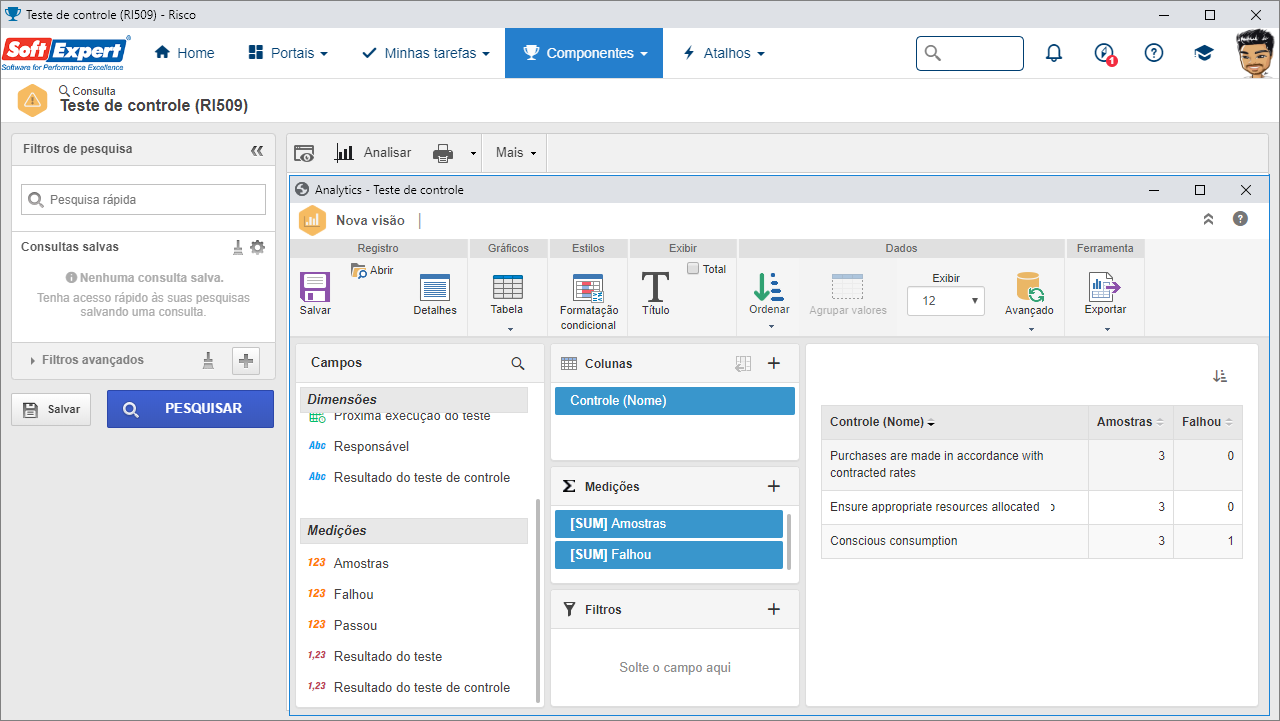Select the Tabela chart type icon
Viewport: 1280px width, 721px height.
coord(508,287)
